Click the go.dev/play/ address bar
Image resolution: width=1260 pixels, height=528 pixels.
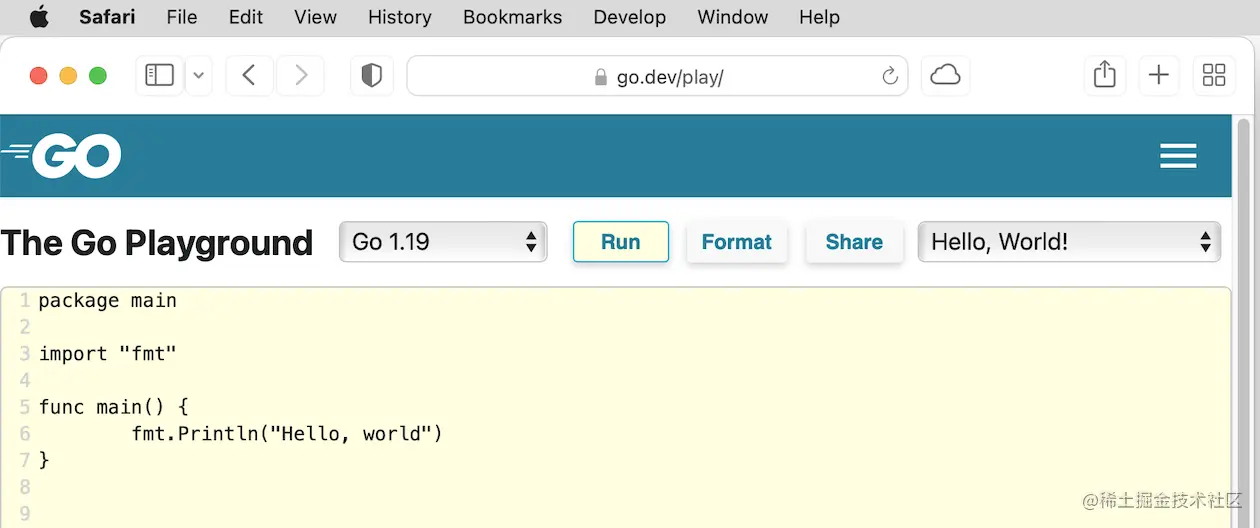pyautogui.click(x=657, y=76)
